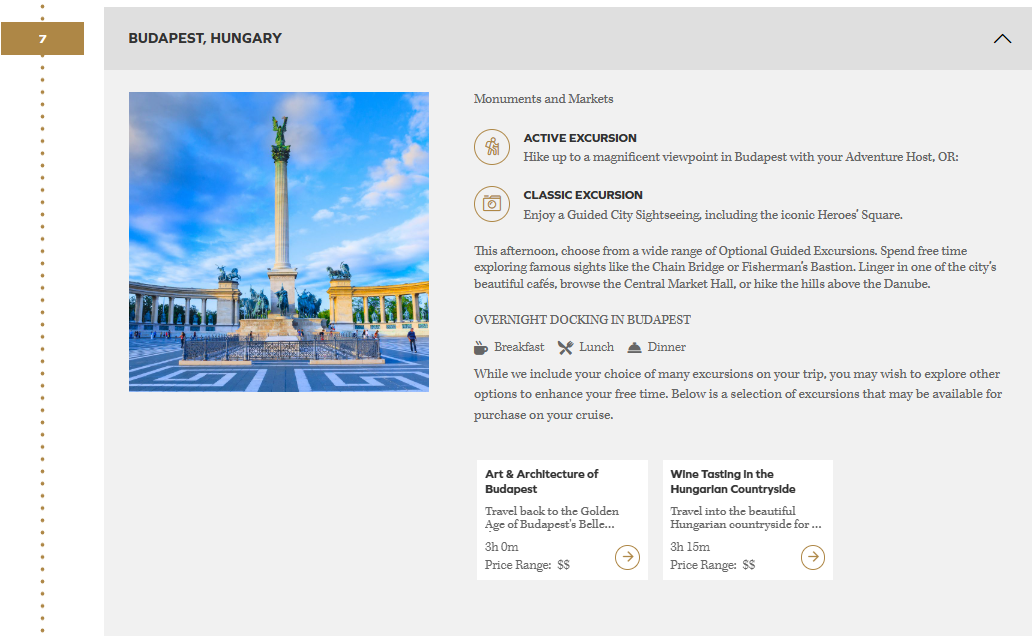Screen dimensions: 1036x640
Task: Click the ACTIVE EXCURSION heading
Action: pyautogui.click(x=580, y=138)
